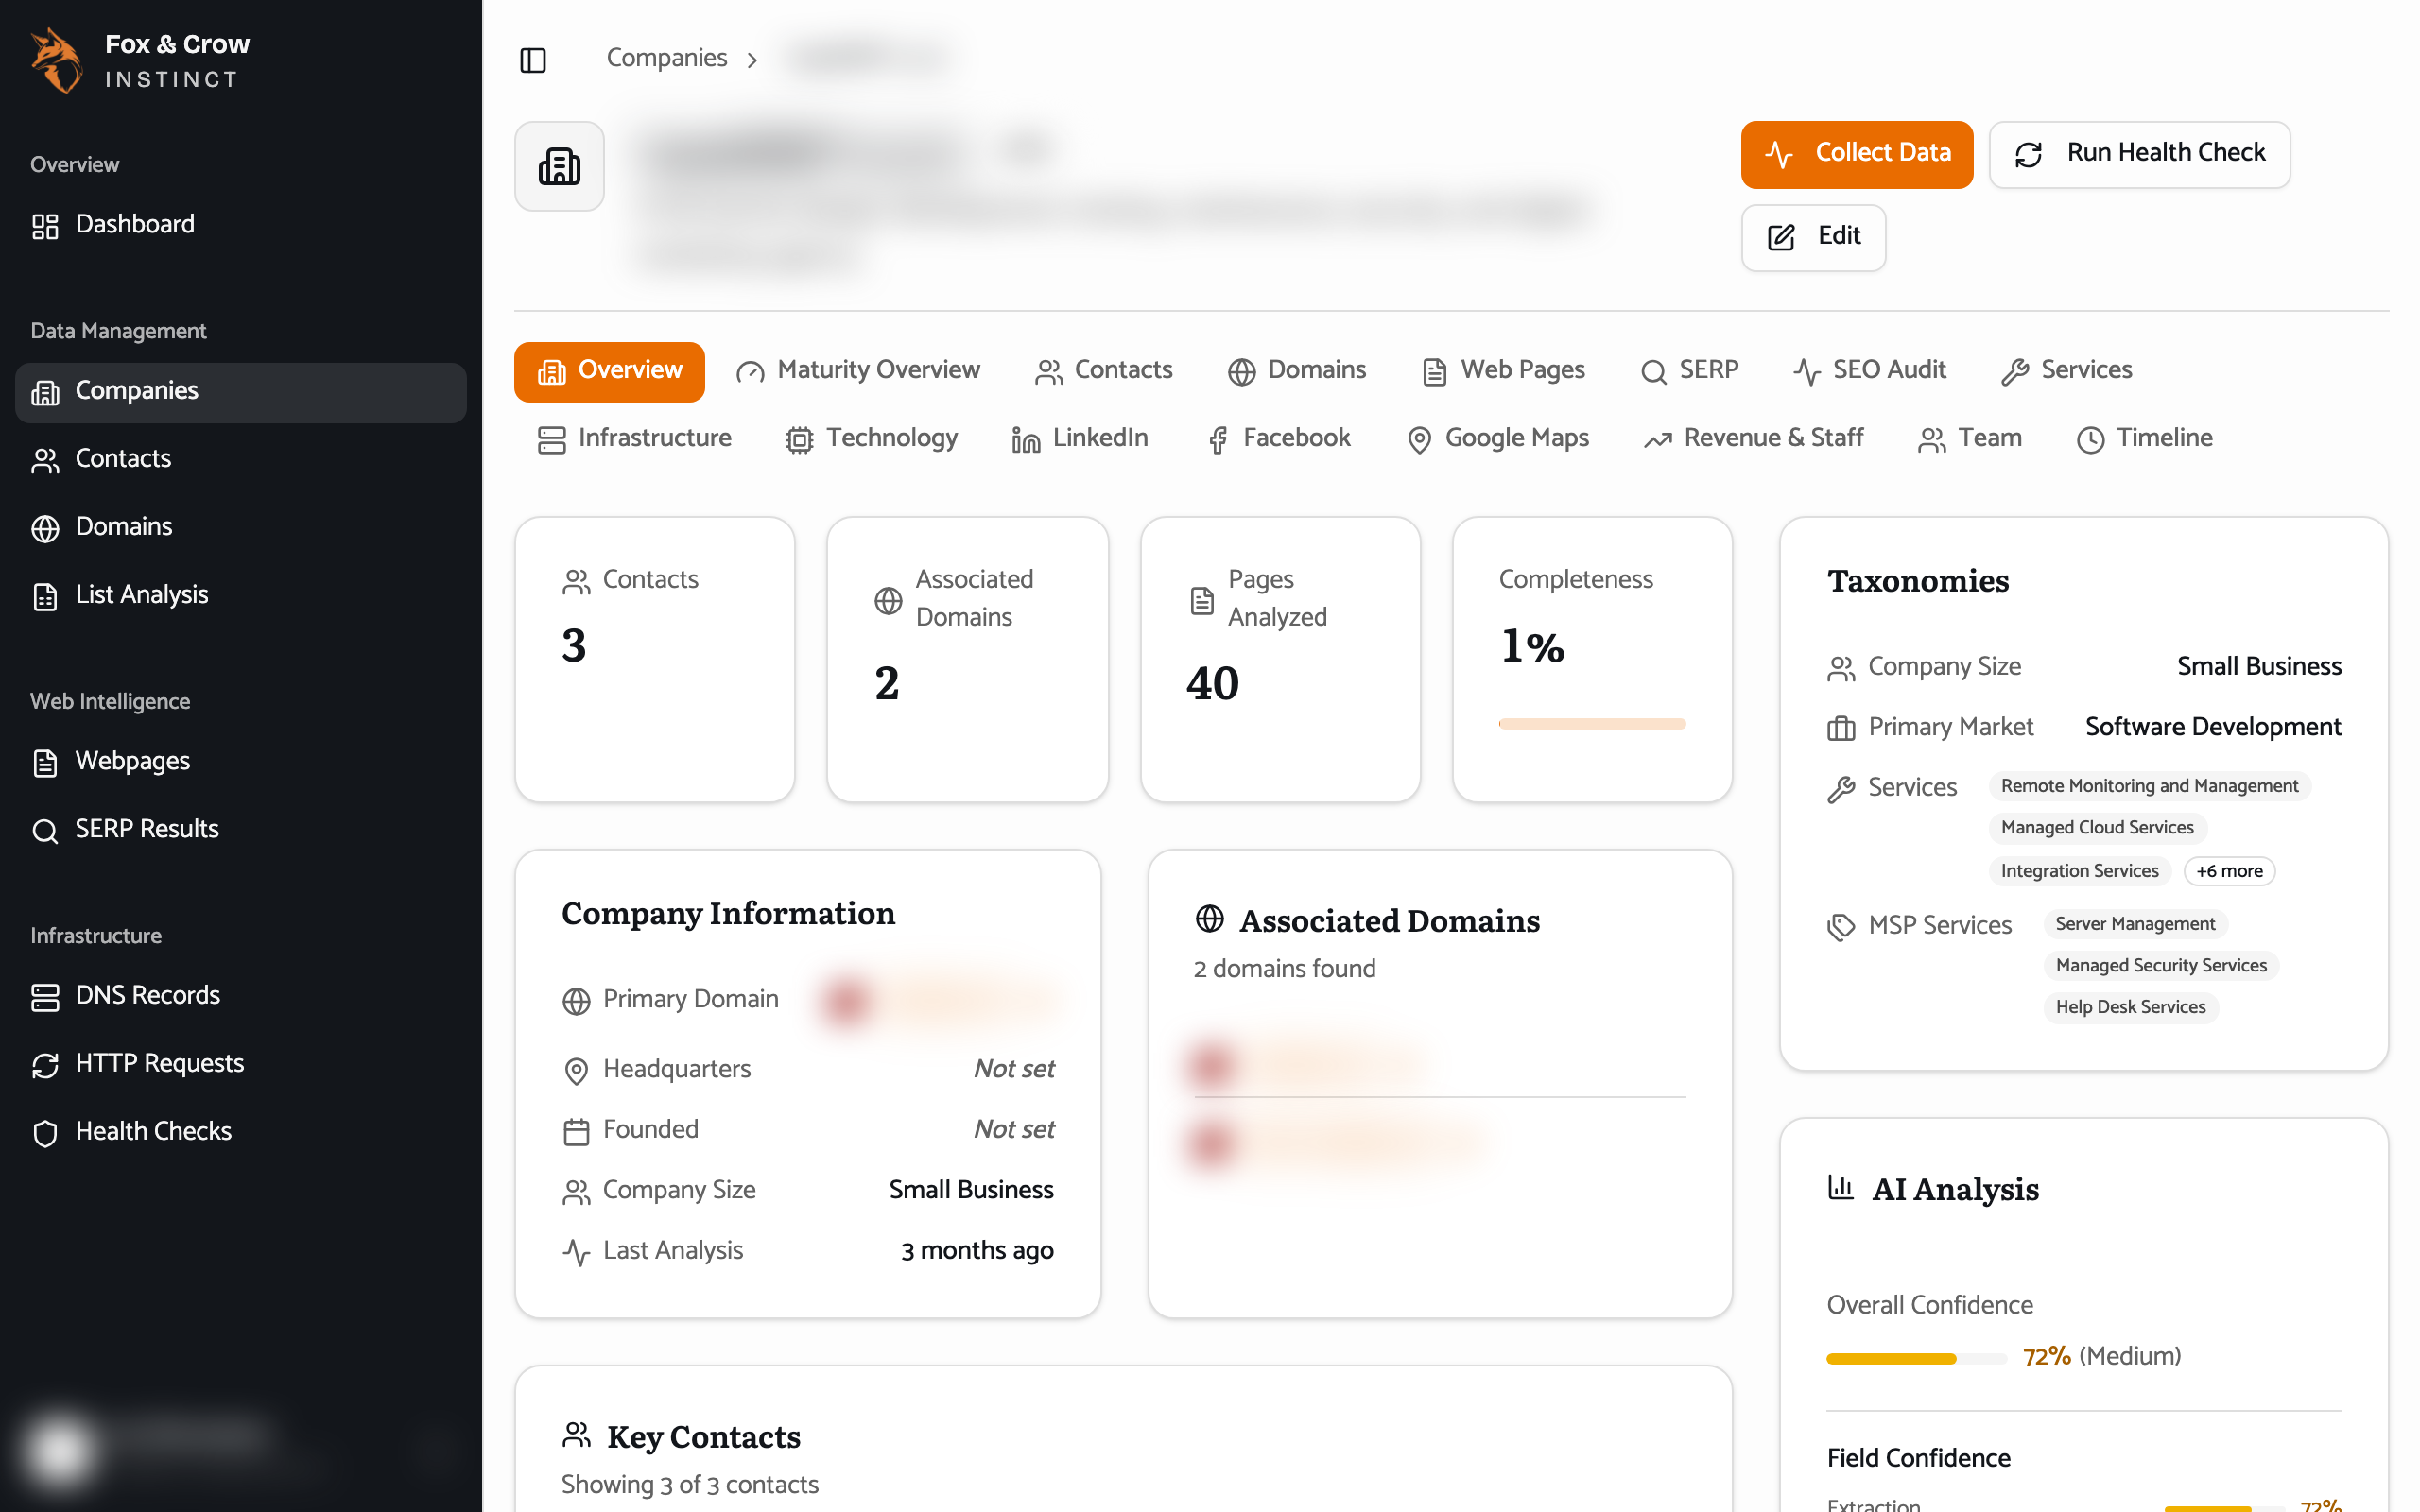Click the Pages Analyzed stat card
The width and height of the screenshot is (2420, 1512).
coord(1280,659)
